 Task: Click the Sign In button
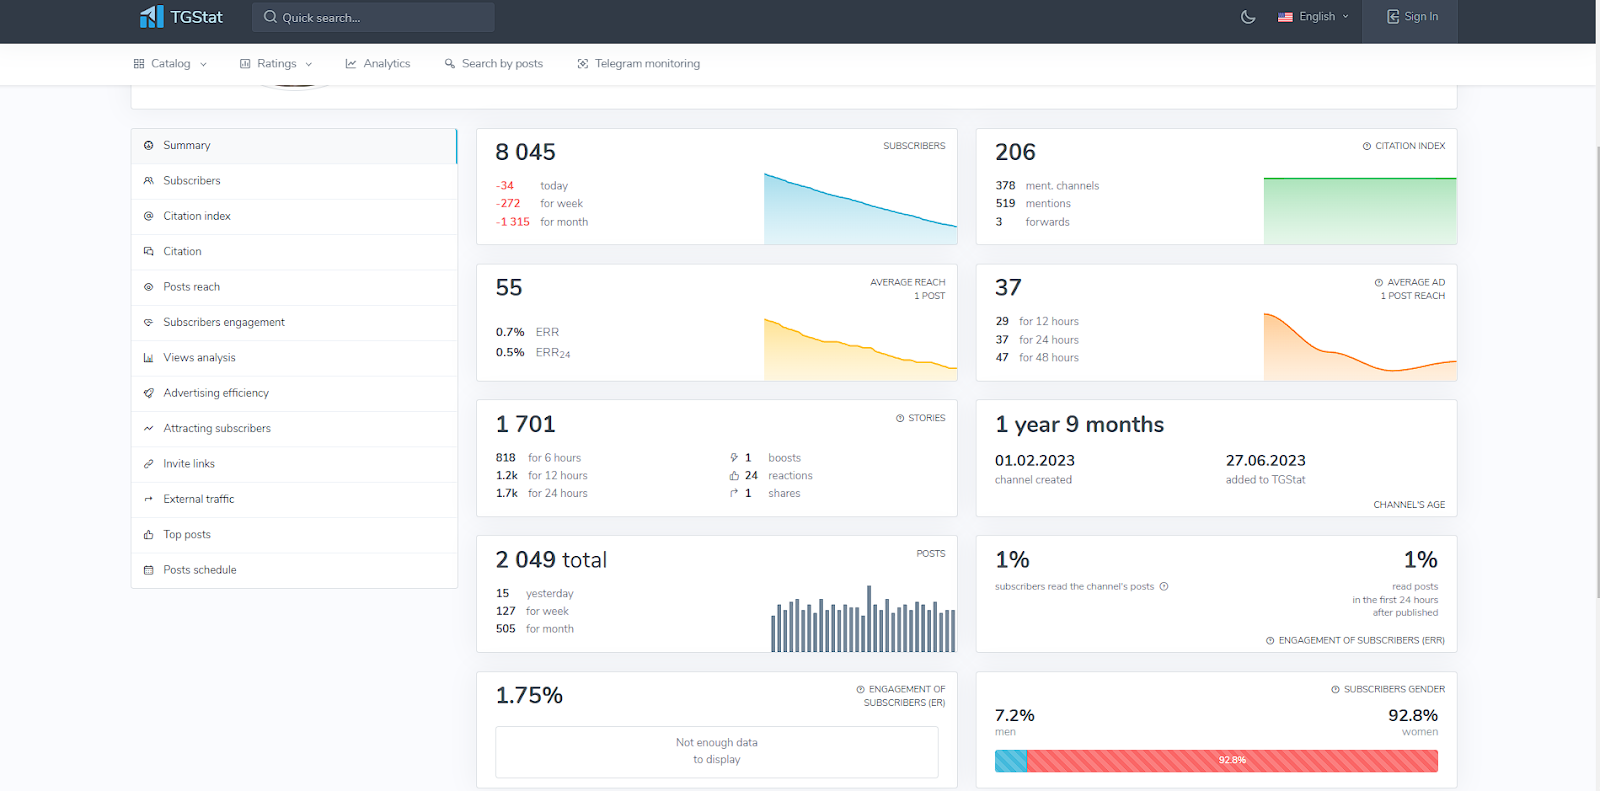coord(1412,17)
